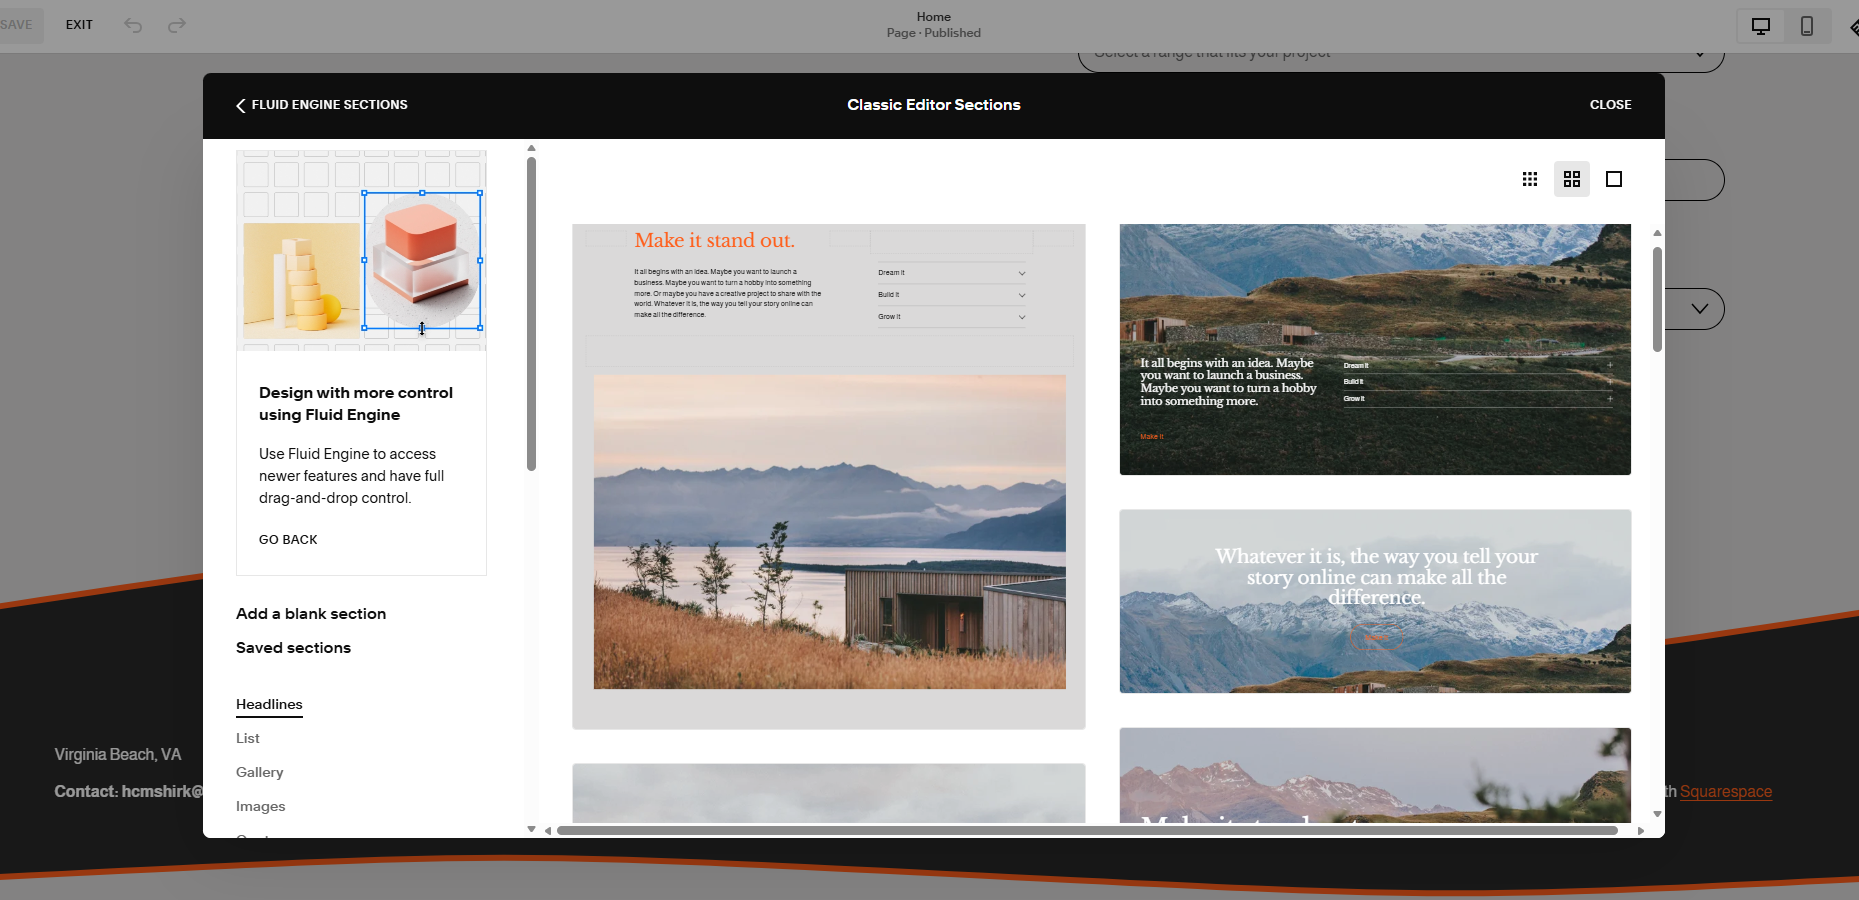The width and height of the screenshot is (1859, 900).
Task: Click the EXIT button
Action: coord(79,25)
